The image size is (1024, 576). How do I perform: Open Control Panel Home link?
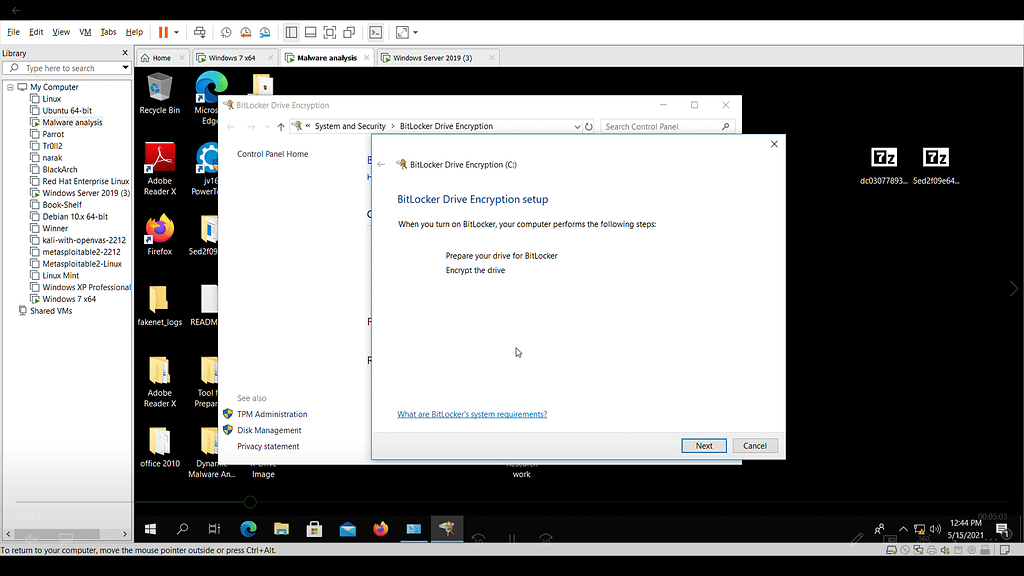point(272,154)
